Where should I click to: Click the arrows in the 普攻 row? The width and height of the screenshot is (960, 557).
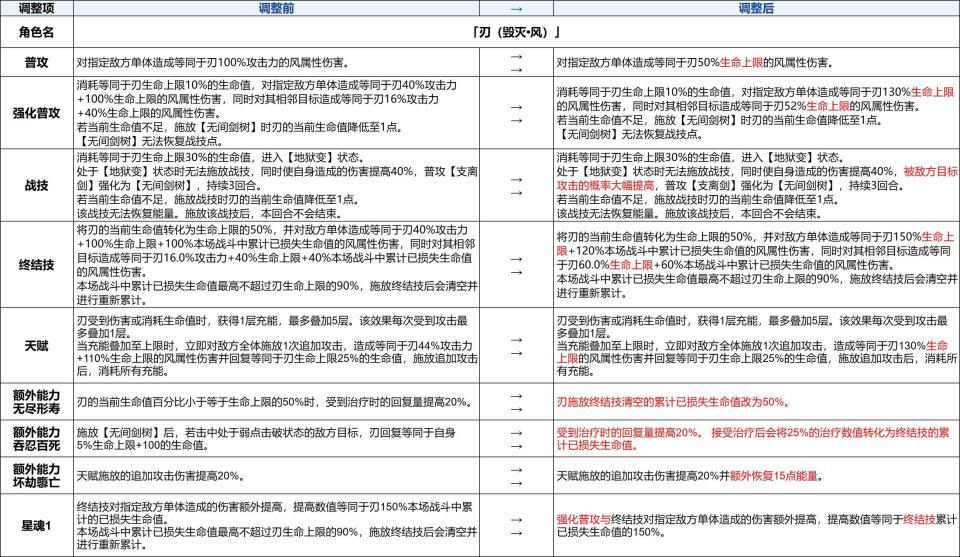[x=516, y=62]
